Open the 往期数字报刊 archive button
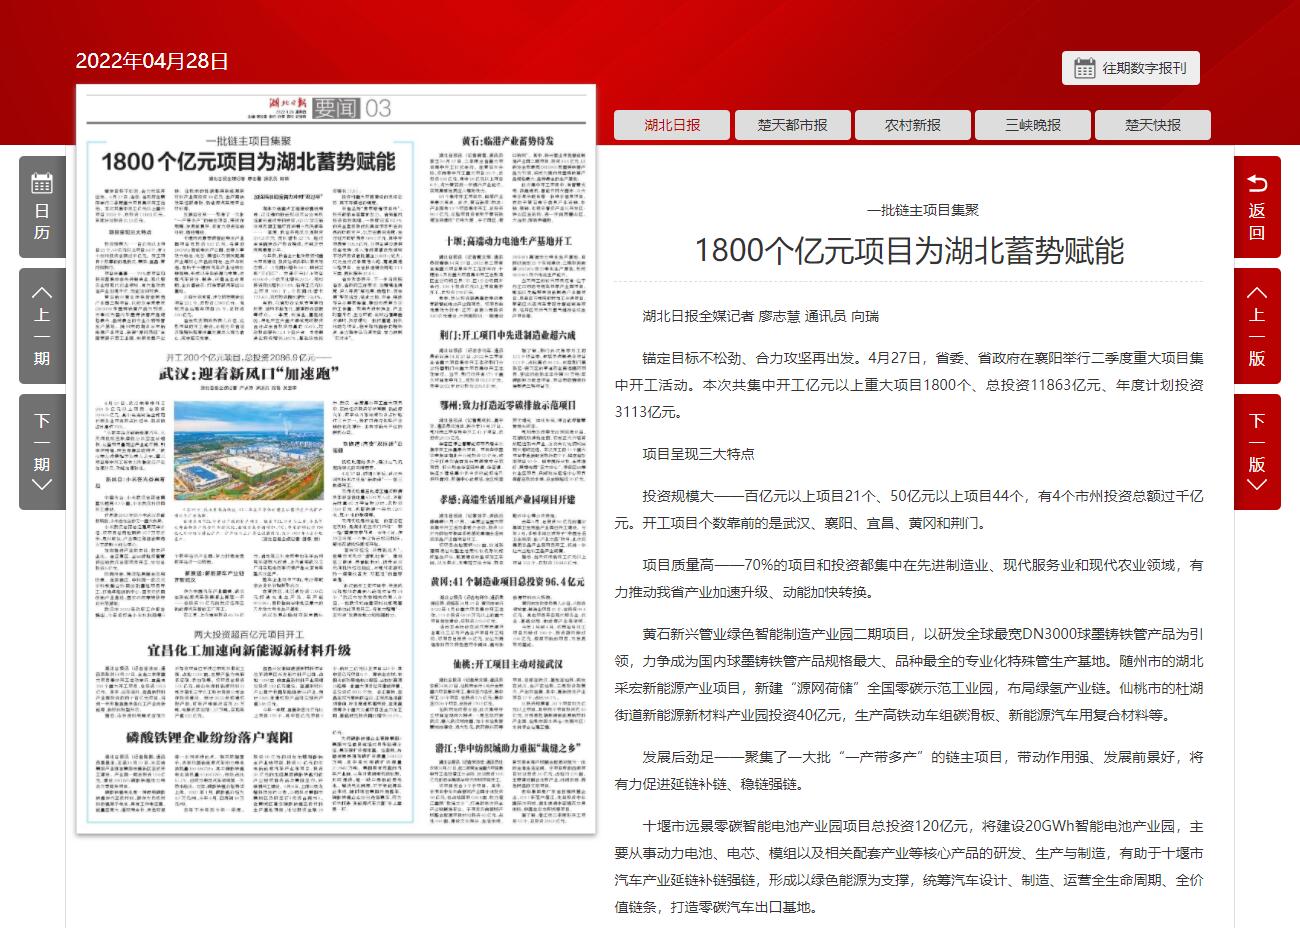Screen dimensions: 1300x928 pyautogui.click(x=1130, y=68)
